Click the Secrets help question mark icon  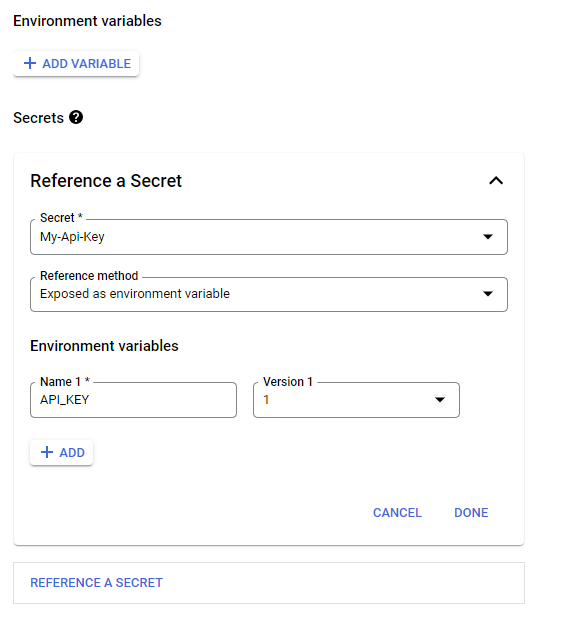click(x=76, y=117)
